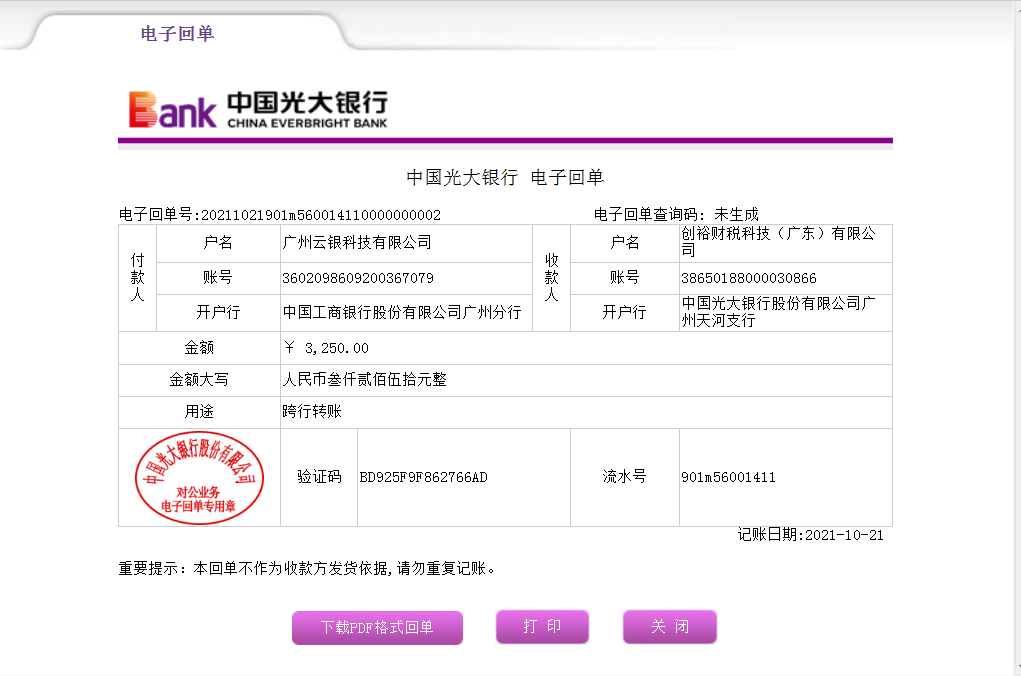
Task: Click the 收款人 header cell
Action: point(552,278)
